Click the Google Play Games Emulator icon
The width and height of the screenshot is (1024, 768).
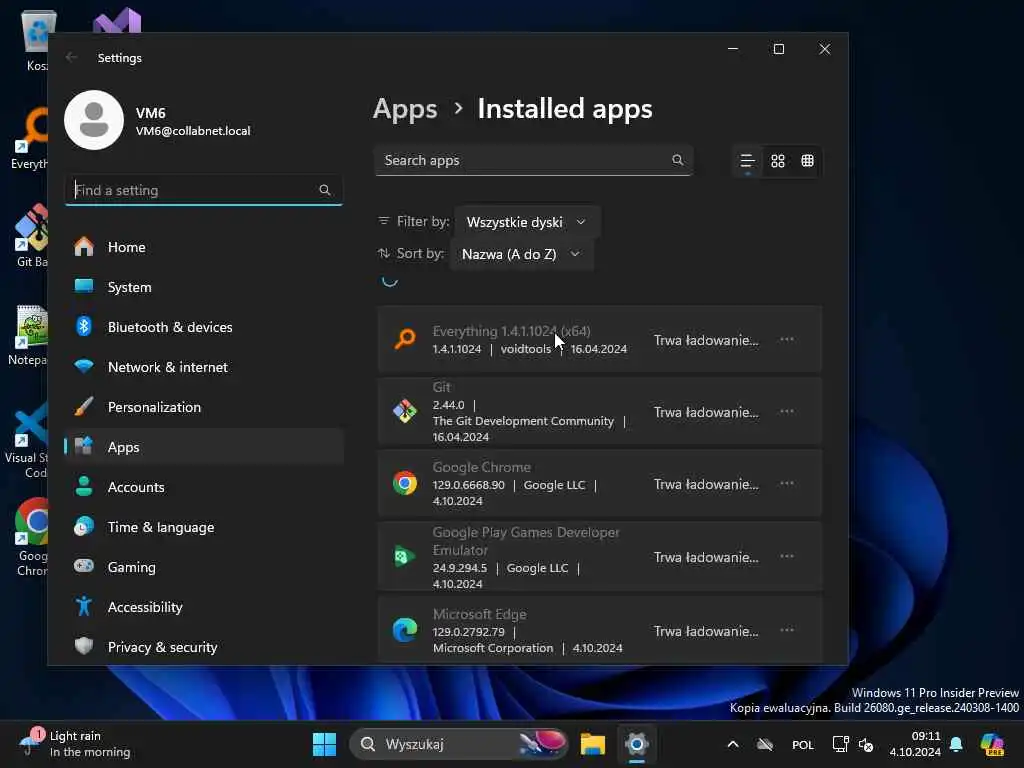pyautogui.click(x=405, y=556)
